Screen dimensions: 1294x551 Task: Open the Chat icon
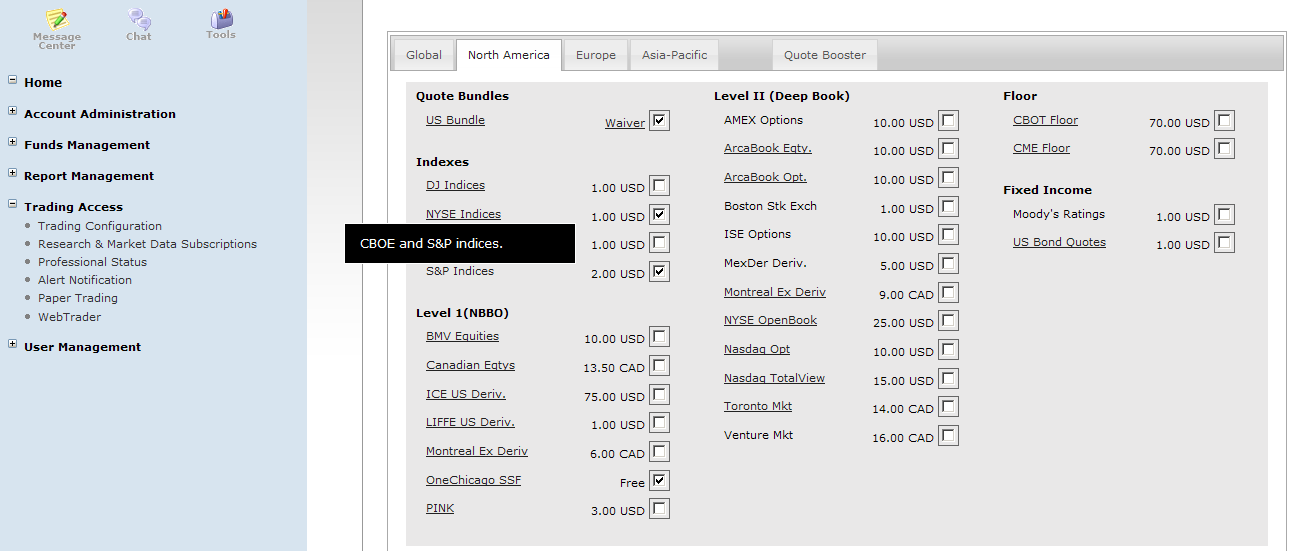139,25
